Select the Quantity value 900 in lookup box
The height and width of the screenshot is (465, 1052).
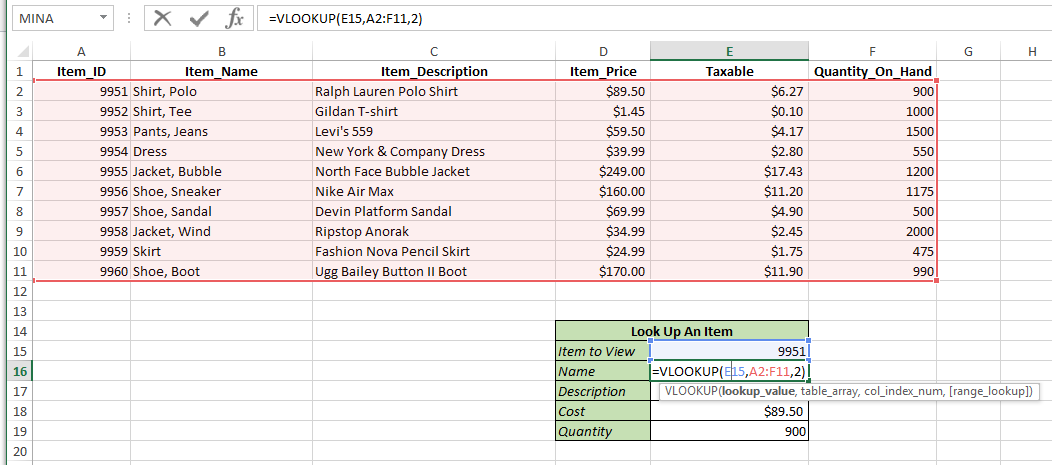coord(729,431)
